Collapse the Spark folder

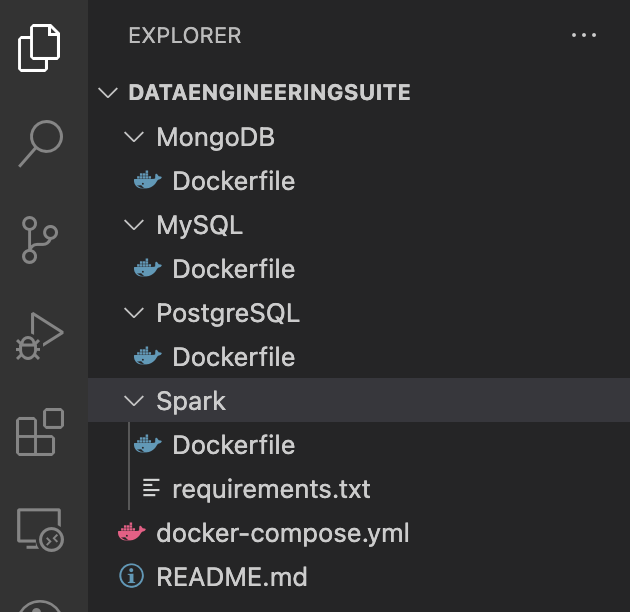(x=133, y=401)
